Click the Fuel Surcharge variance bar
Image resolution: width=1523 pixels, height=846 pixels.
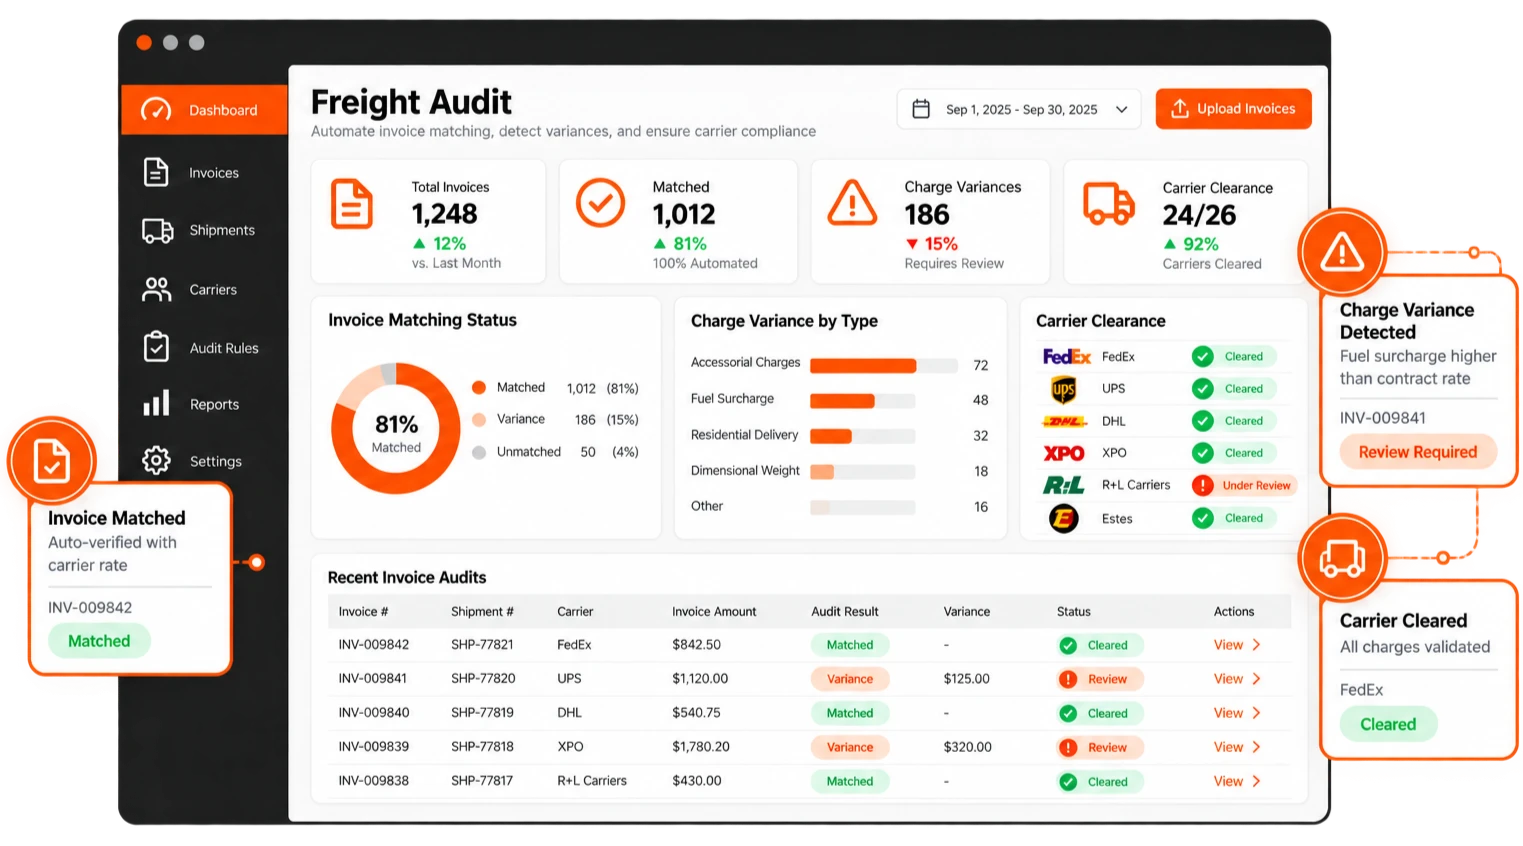[862, 401]
